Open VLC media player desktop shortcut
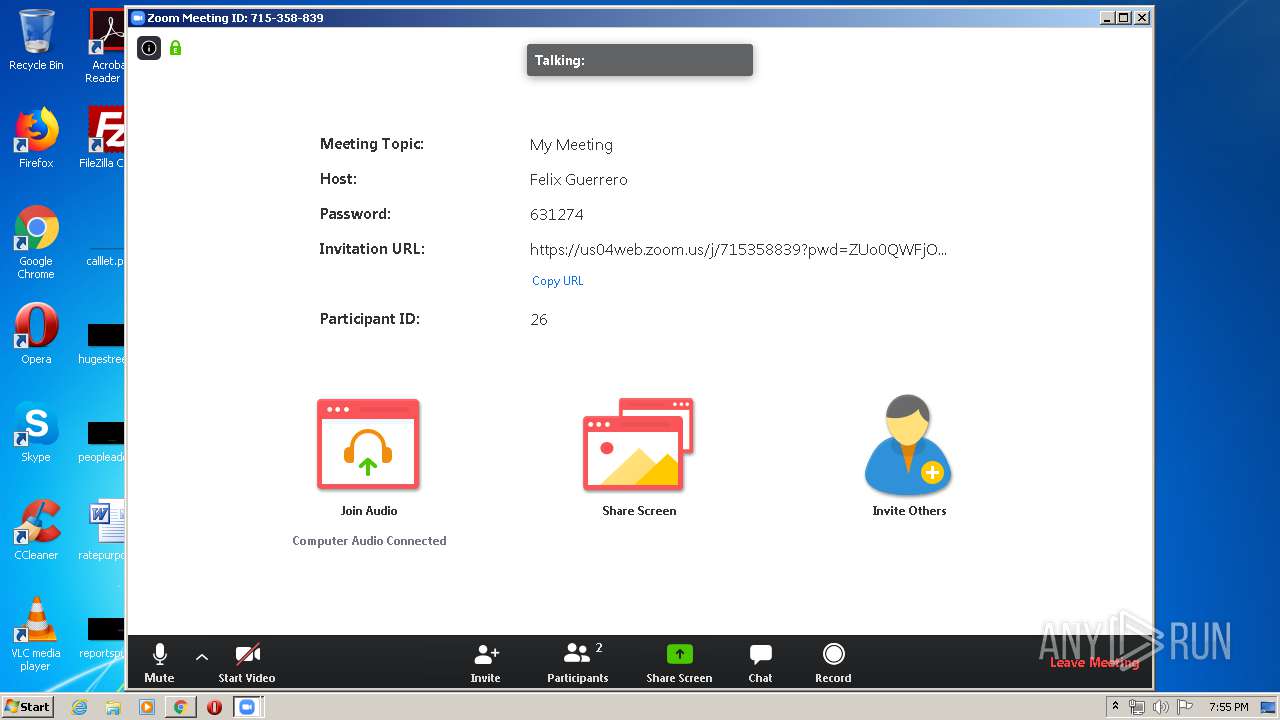The height and width of the screenshot is (720, 1280). (36, 634)
